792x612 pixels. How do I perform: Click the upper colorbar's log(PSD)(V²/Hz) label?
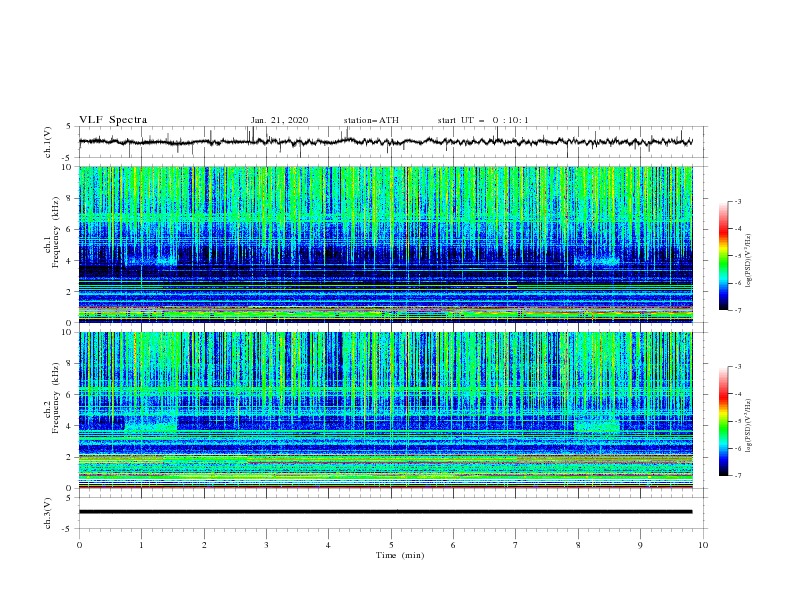point(749,261)
